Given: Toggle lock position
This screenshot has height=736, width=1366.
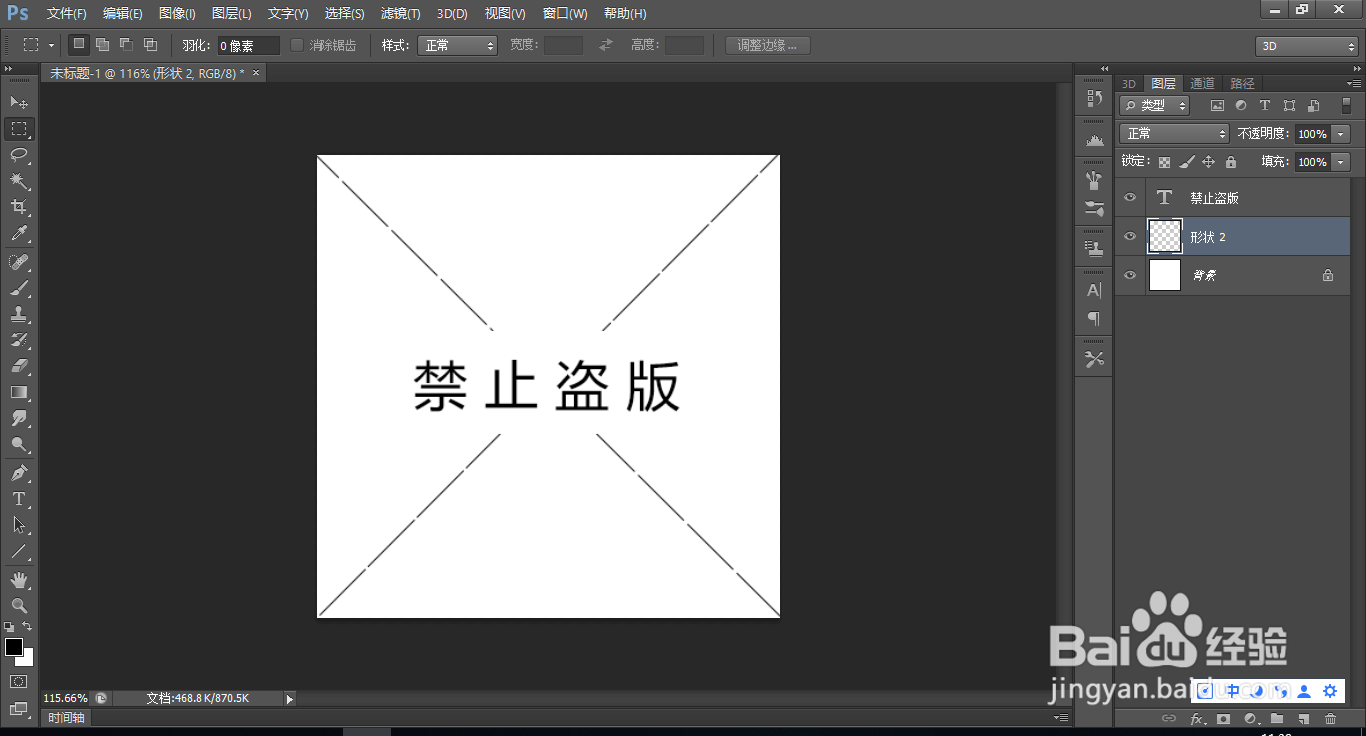Looking at the screenshot, I should point(1208,162).
